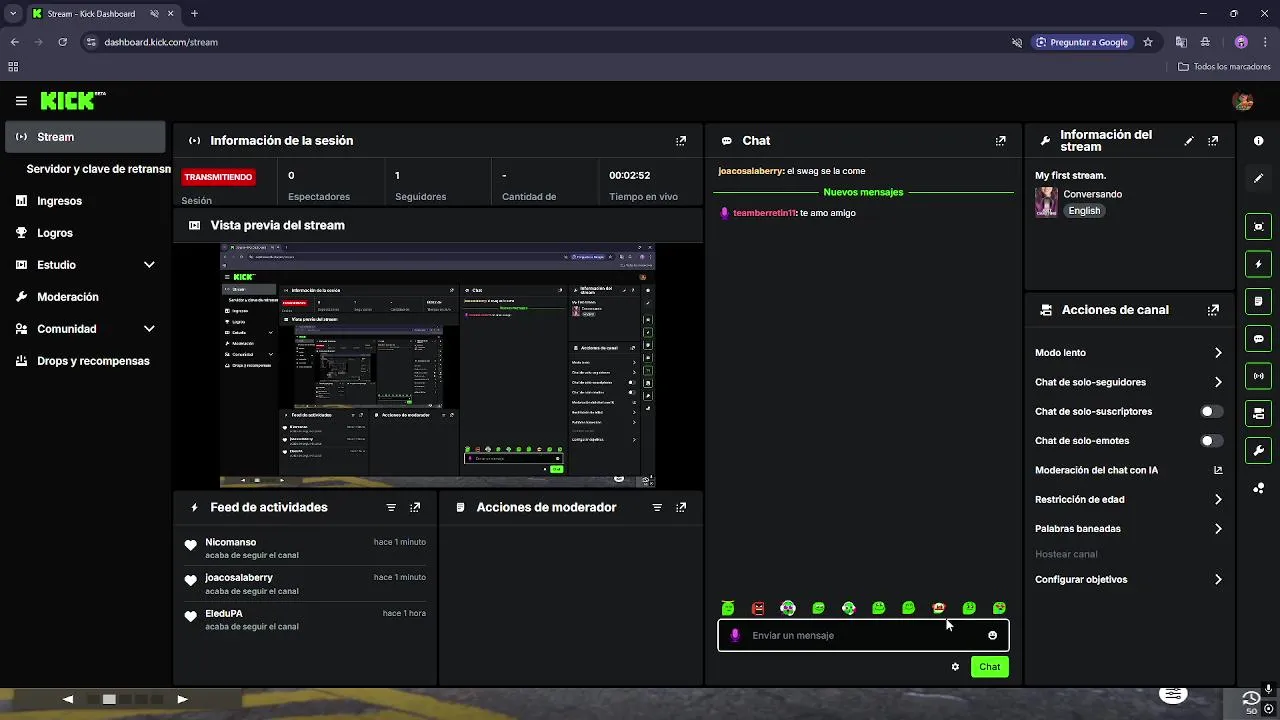Pop out the Información de la sesión panel
Viewport: 1280px width, 720px height.
(681, 141)
